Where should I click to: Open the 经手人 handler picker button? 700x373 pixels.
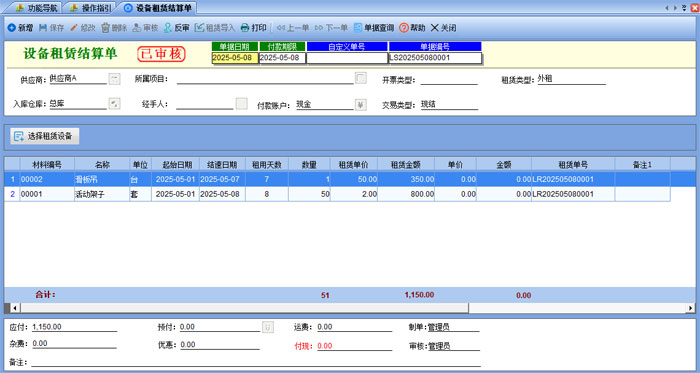(242, 104)
